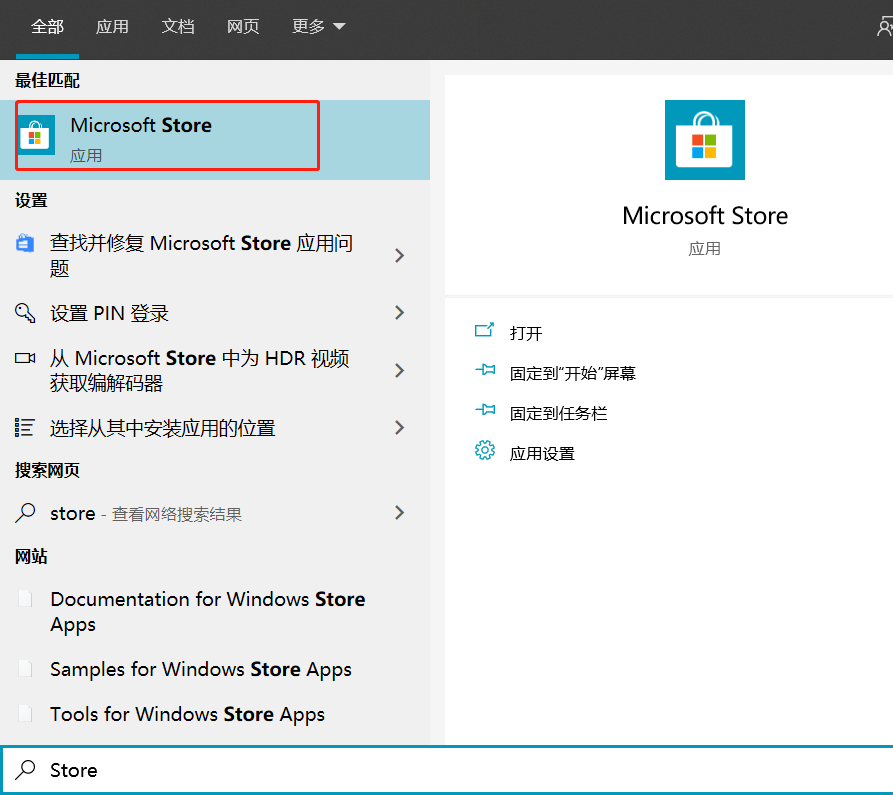Click the key icon beside 设置 PIN 登录
Image resolution: width=893 pixels, height=795 pixels.
24,313
